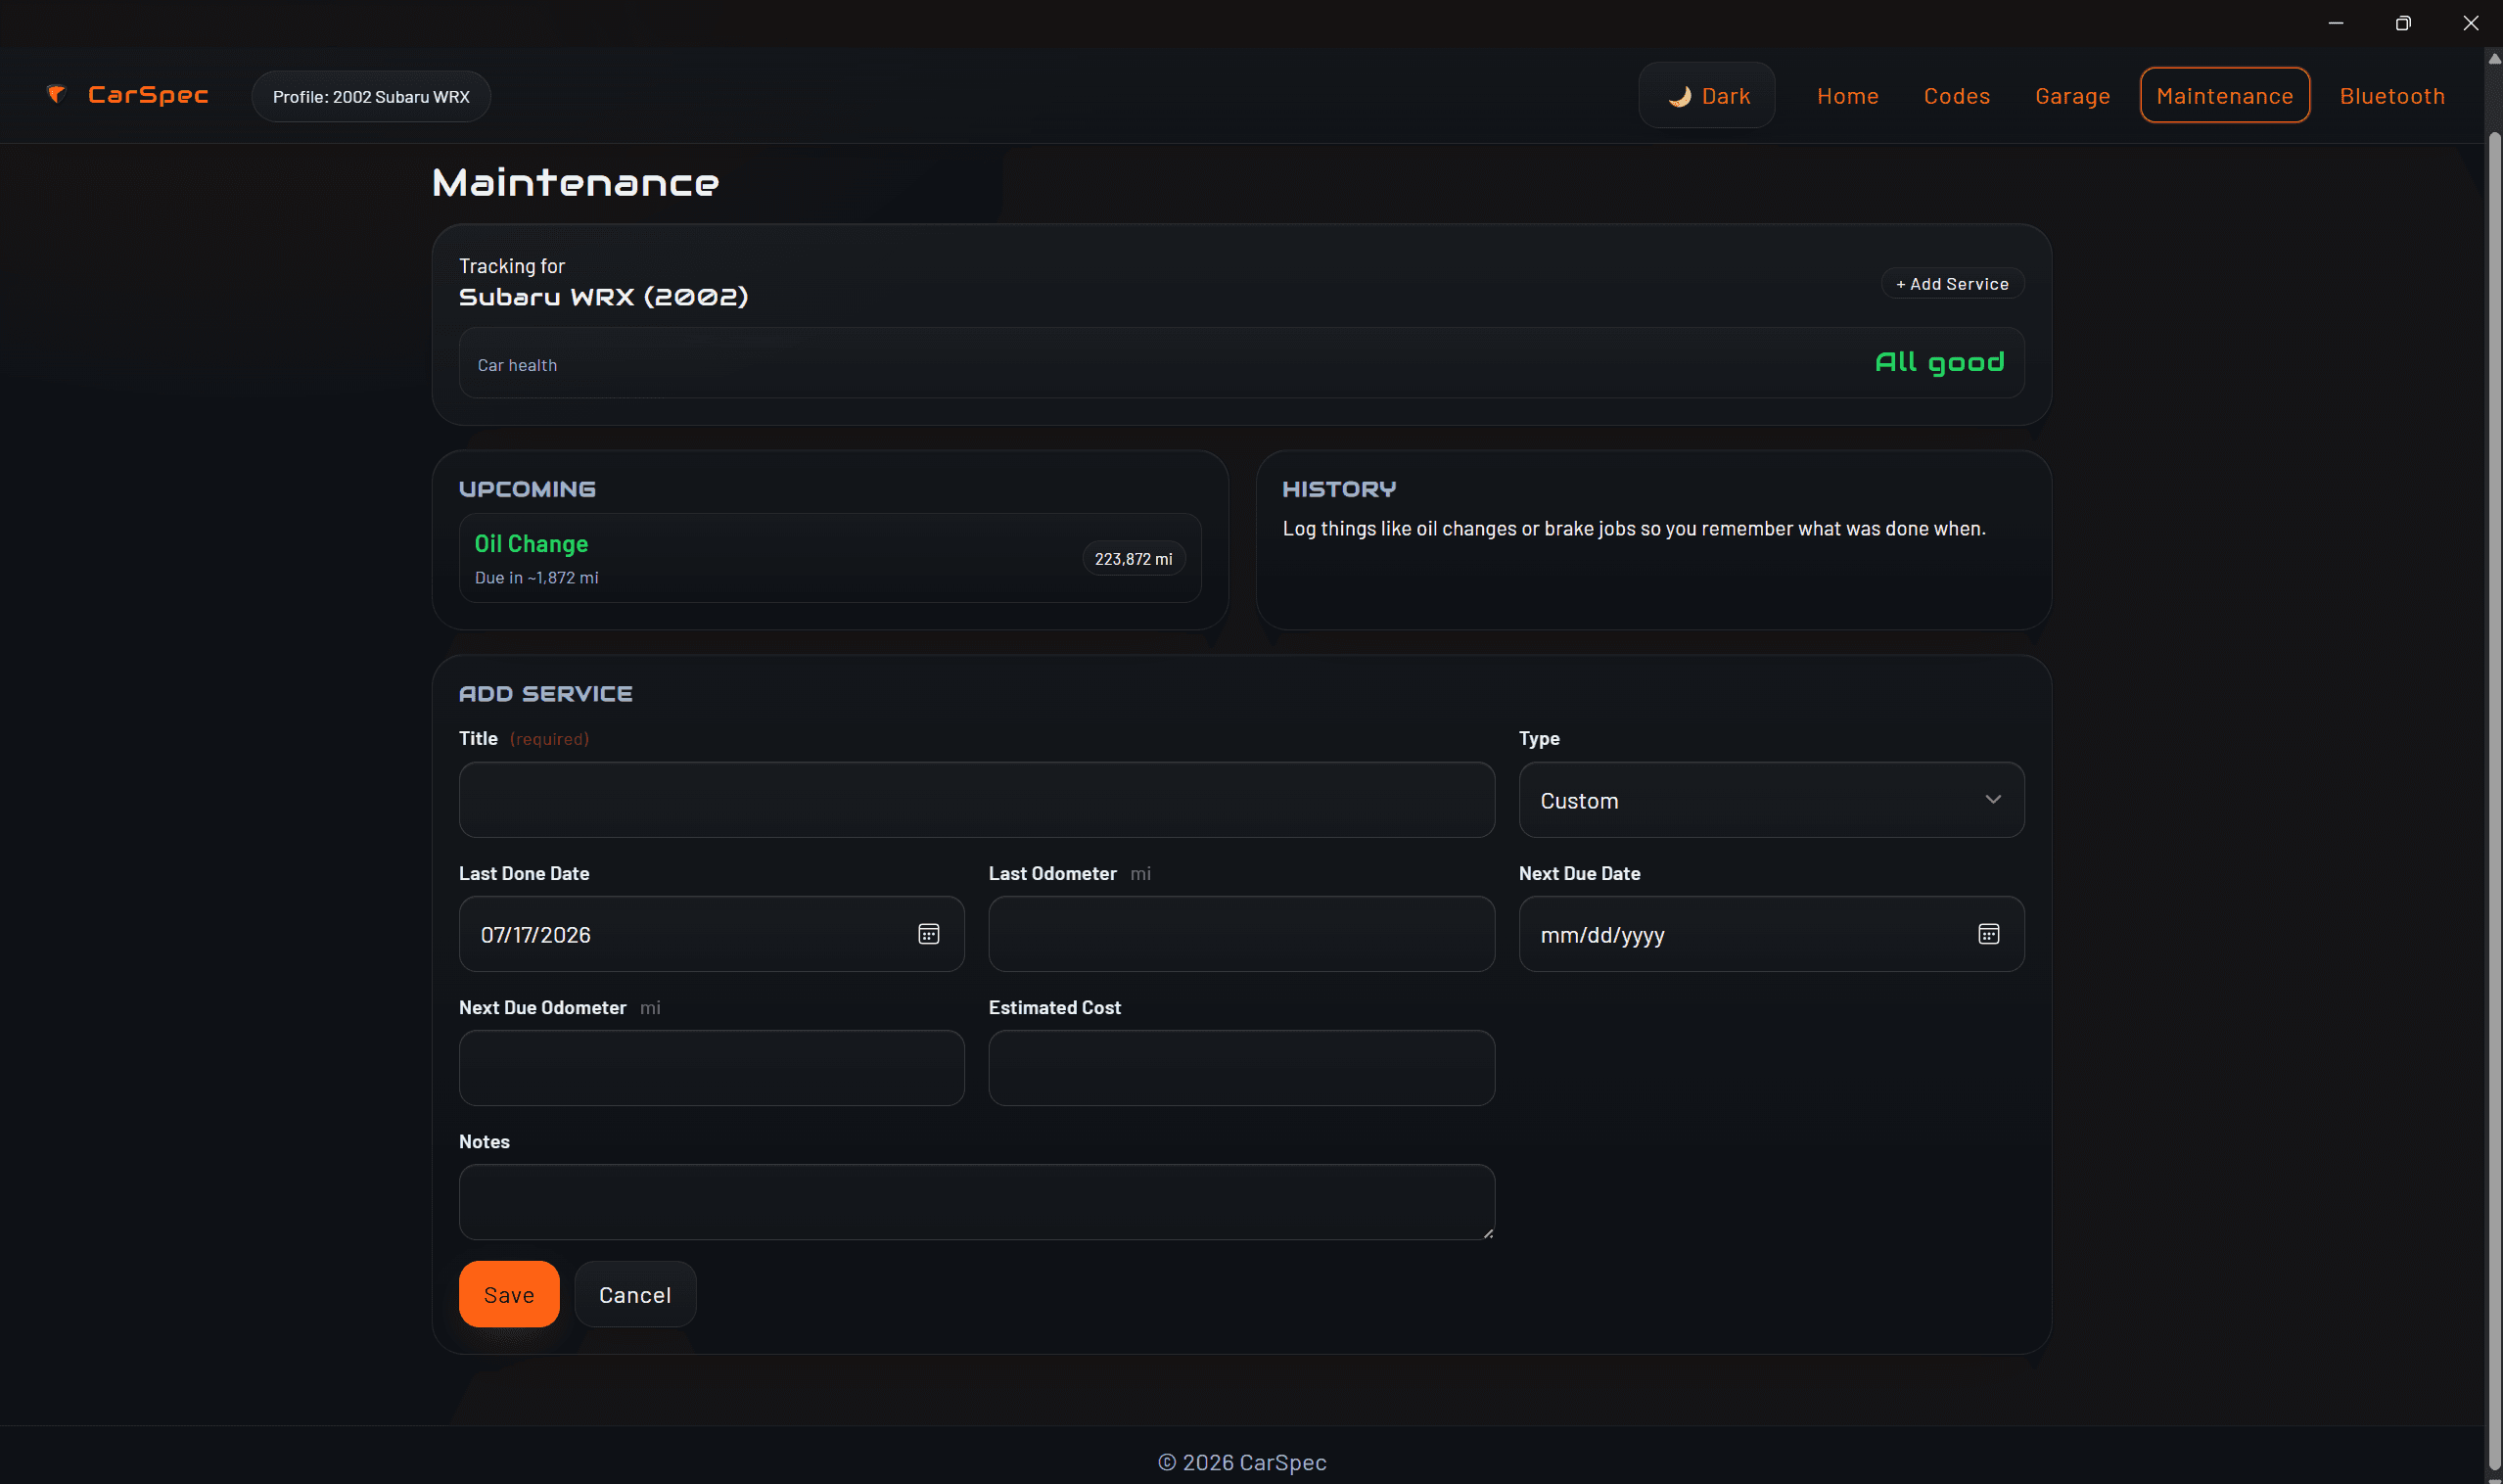Go to the Home page
Image resolution: width=2503 pixels, height=1484 pixels.
[1847, 96]
